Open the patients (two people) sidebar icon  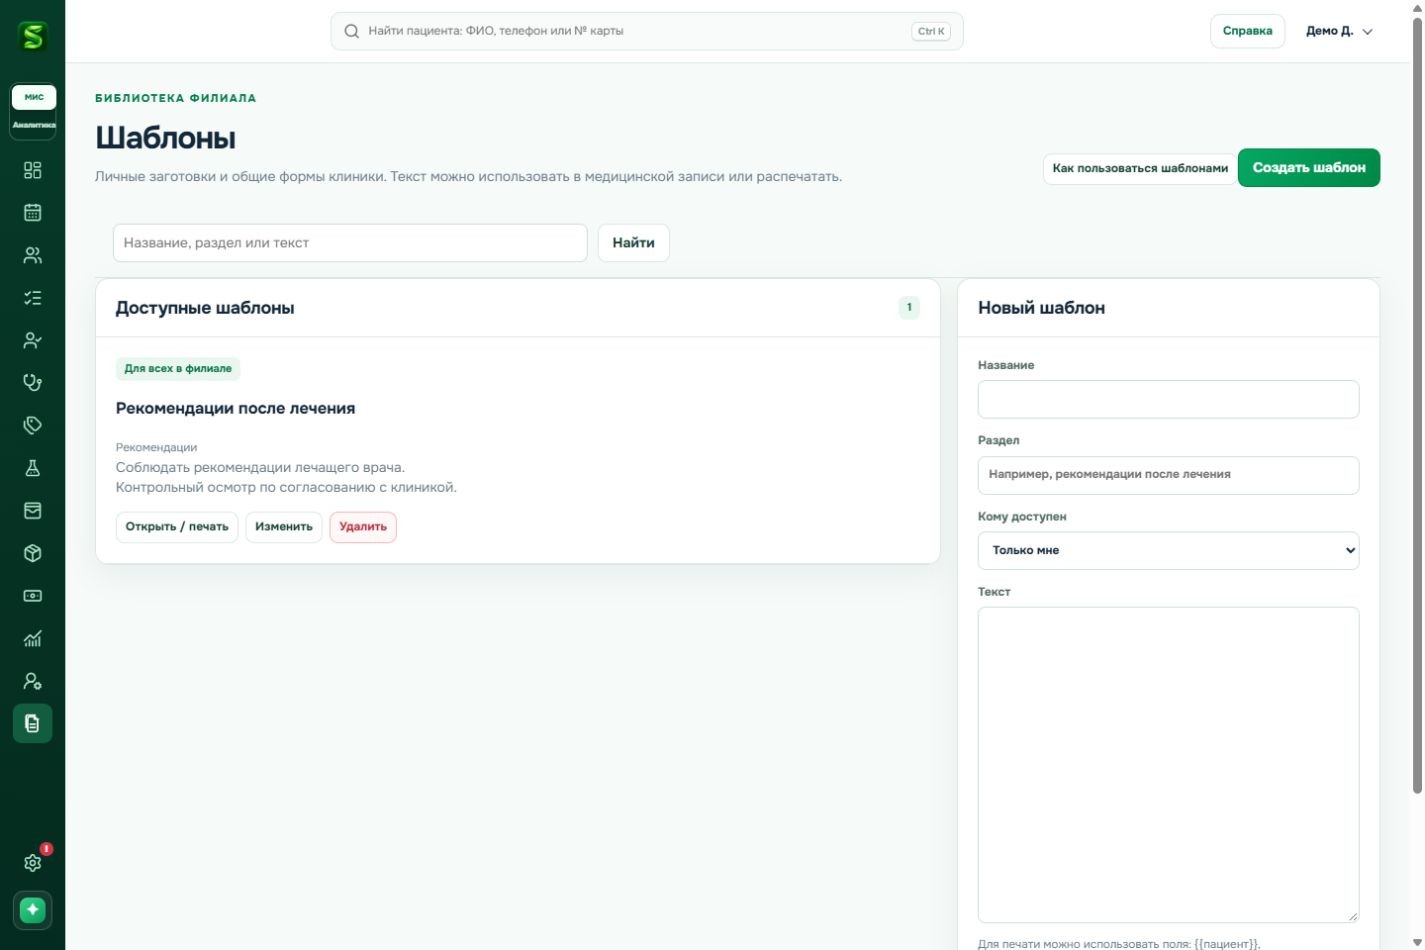pos(33,255)
